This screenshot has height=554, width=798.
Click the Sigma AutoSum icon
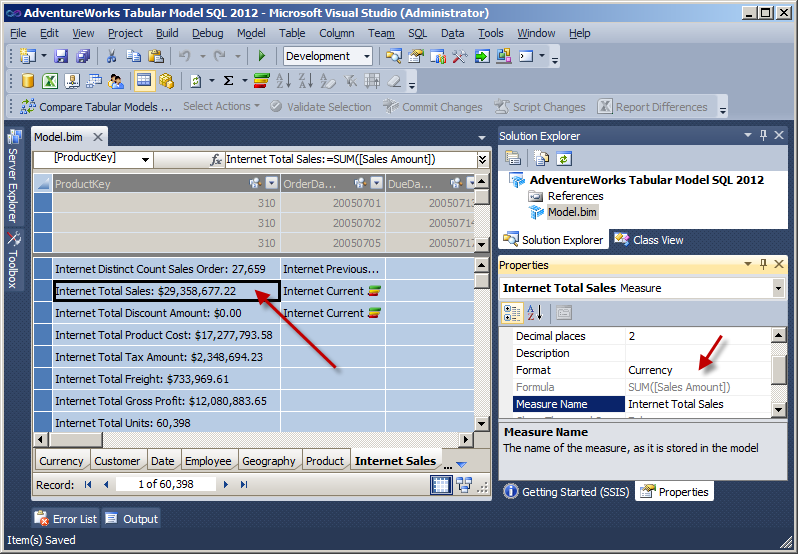pos(229,81)
